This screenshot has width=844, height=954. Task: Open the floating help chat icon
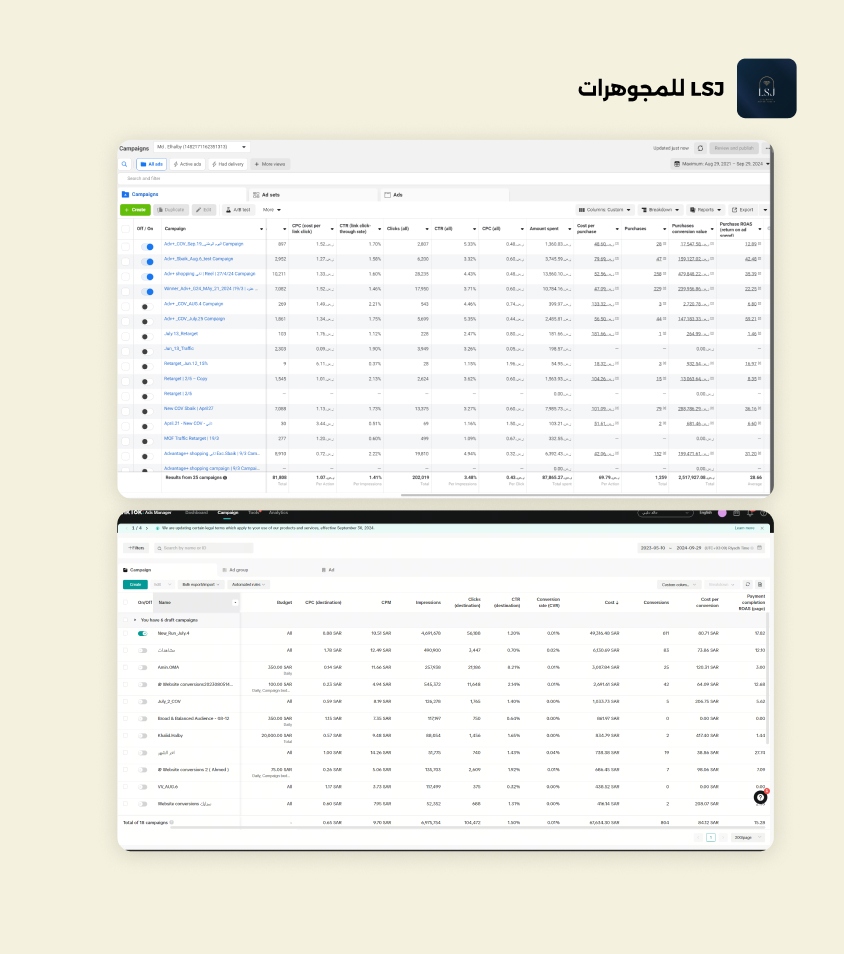tap(760, 796)
